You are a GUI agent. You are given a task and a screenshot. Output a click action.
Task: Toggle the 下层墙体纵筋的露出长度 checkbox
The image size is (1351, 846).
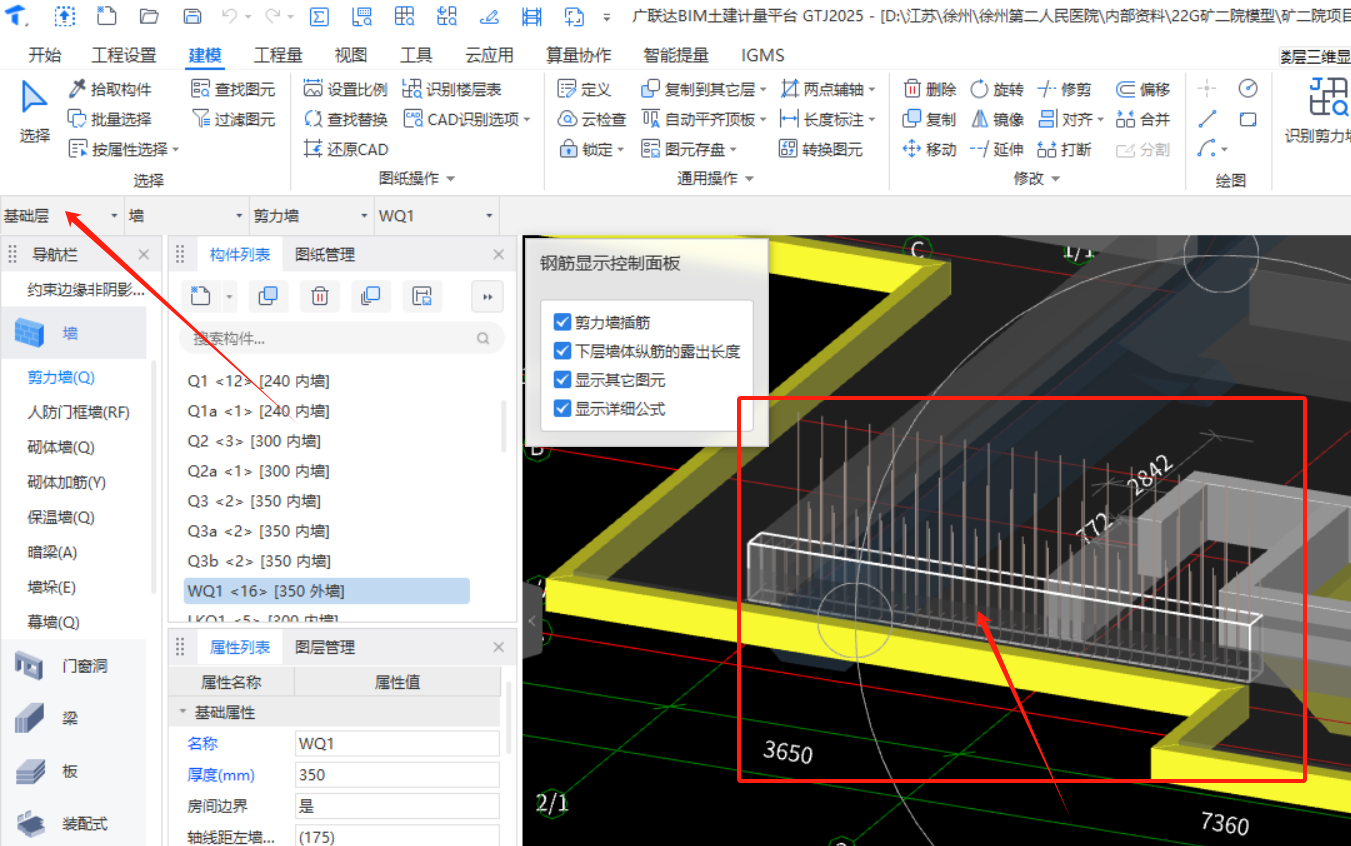(x=562, y=352)
